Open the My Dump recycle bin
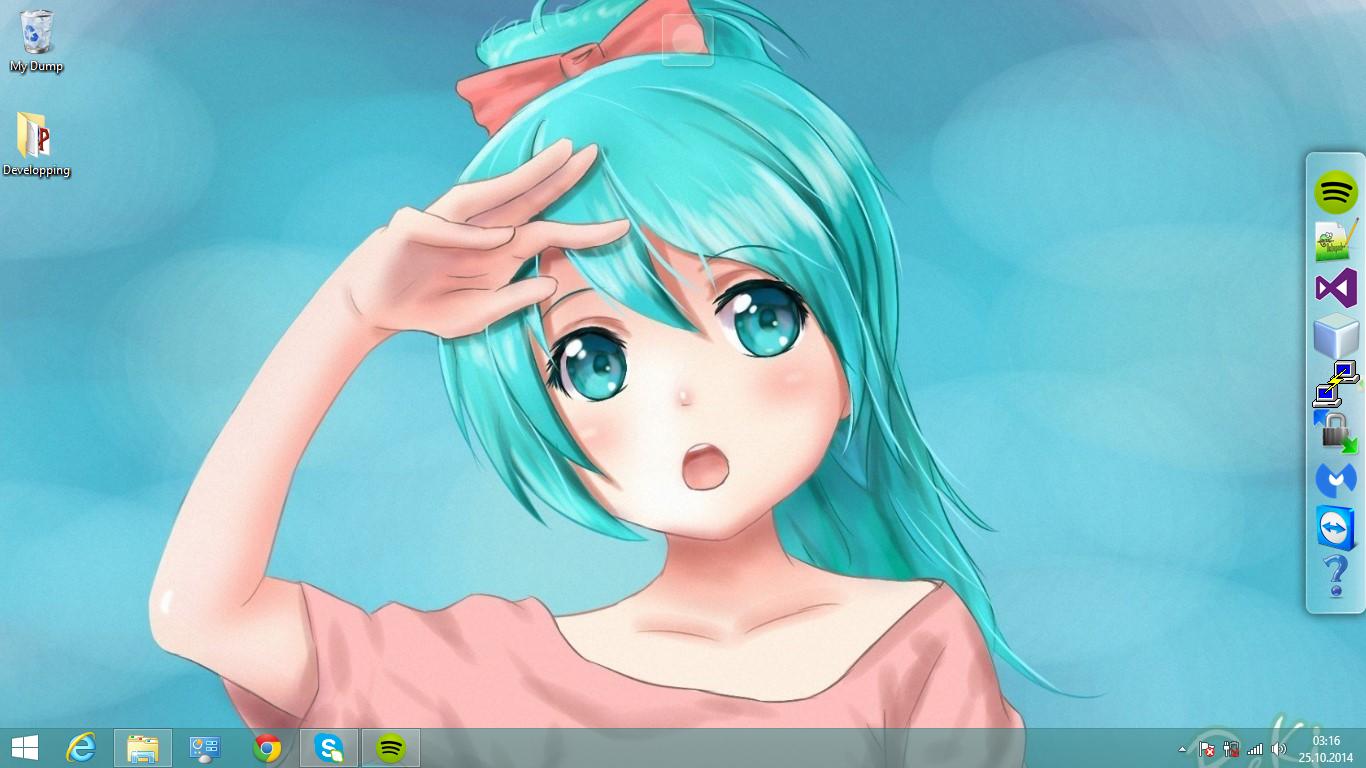1366x768 pixels. pos(36,42)
